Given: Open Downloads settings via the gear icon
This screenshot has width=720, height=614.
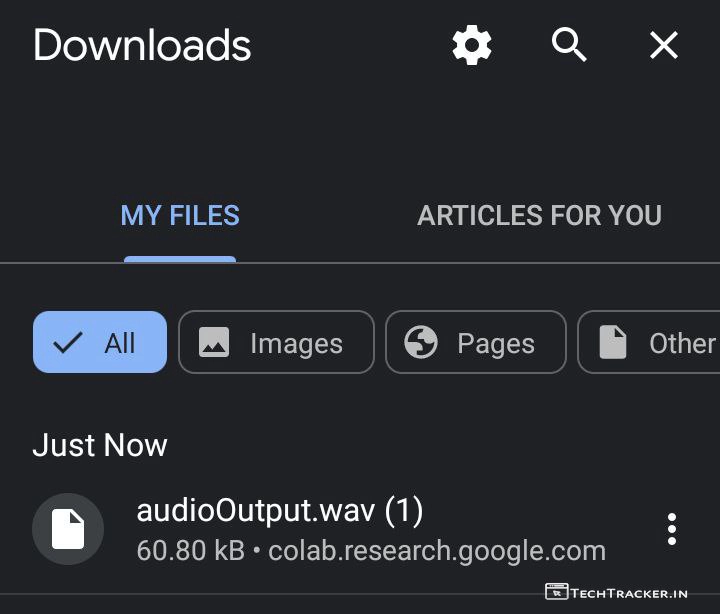Looking at the screenshot, I should coord(472,46).
